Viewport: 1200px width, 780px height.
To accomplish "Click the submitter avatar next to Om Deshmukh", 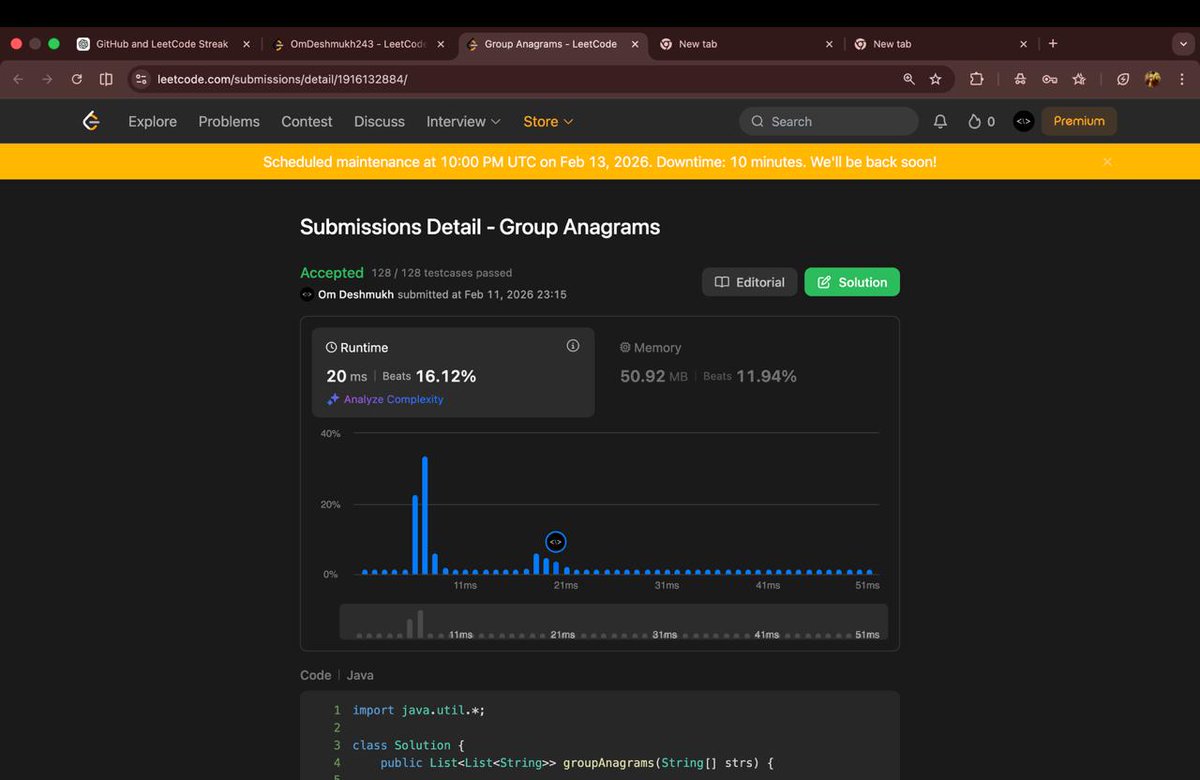I will pos(307,294).
